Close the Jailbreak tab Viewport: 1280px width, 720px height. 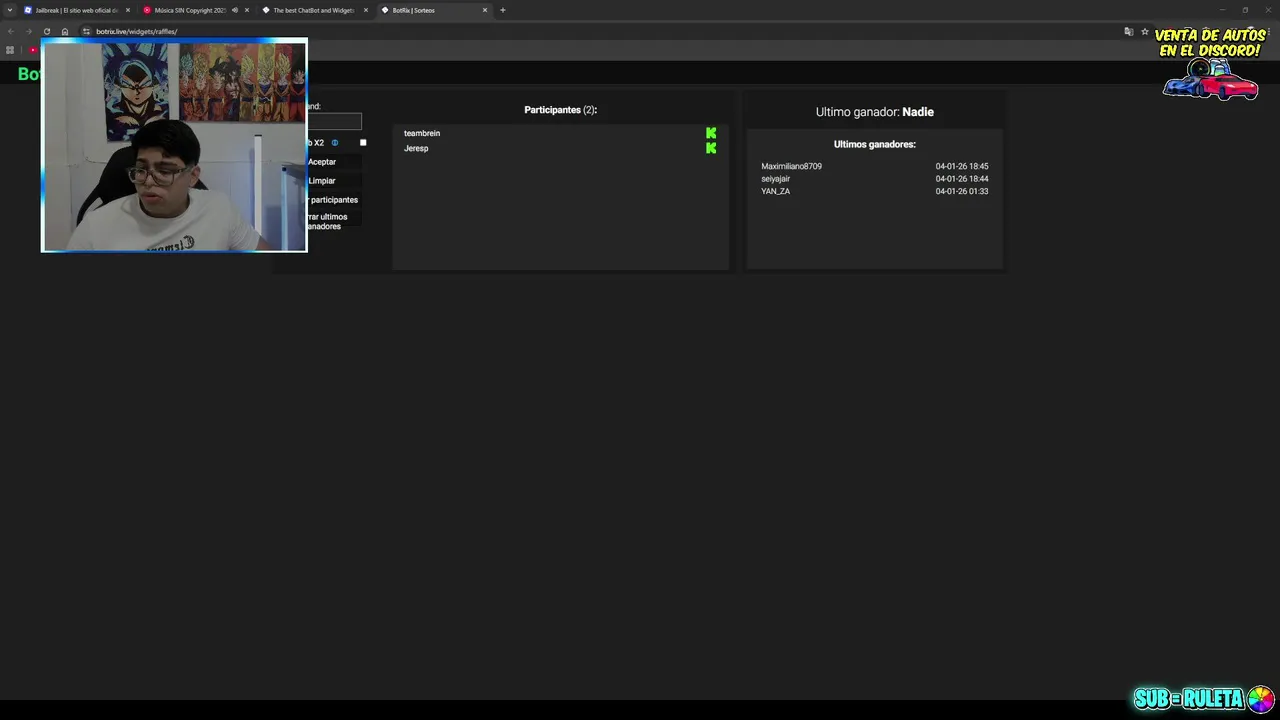(x=128, y=10)
